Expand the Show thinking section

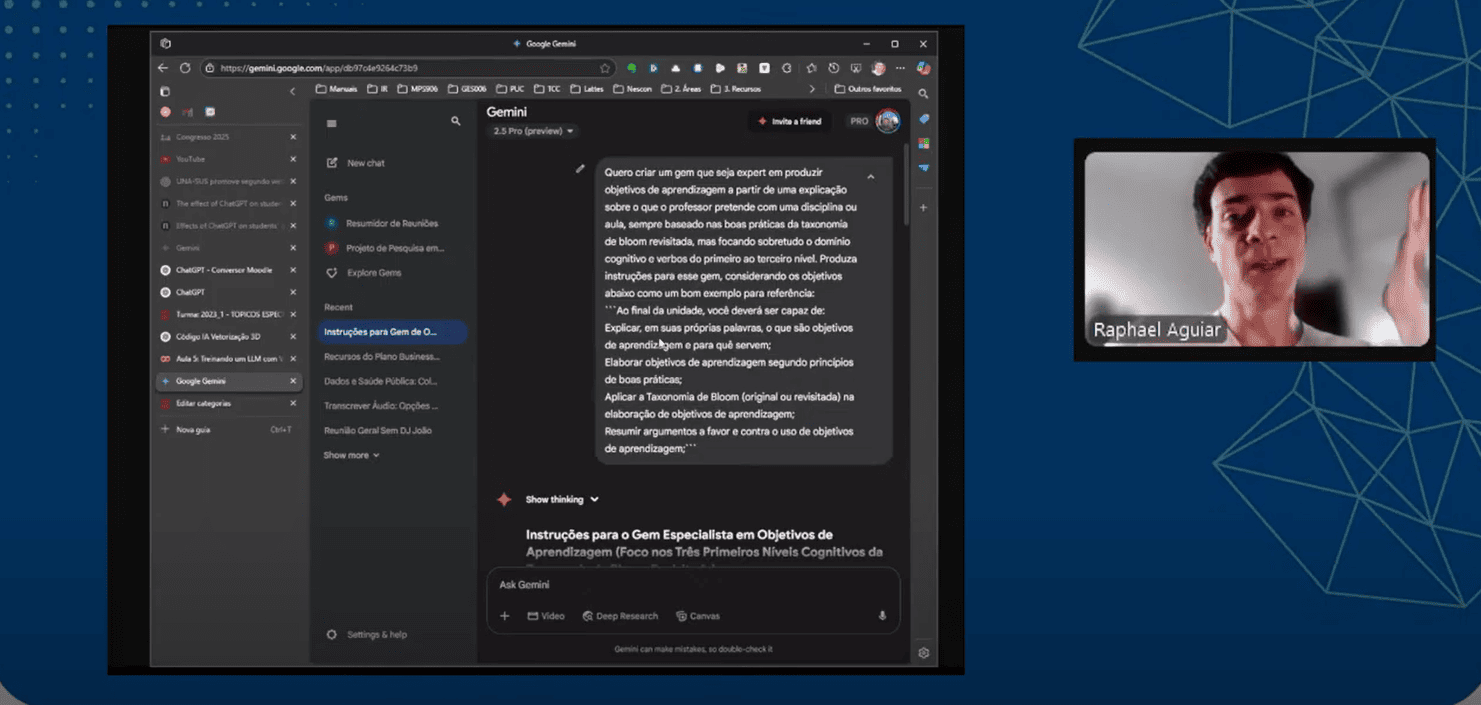tap(562, 499)
